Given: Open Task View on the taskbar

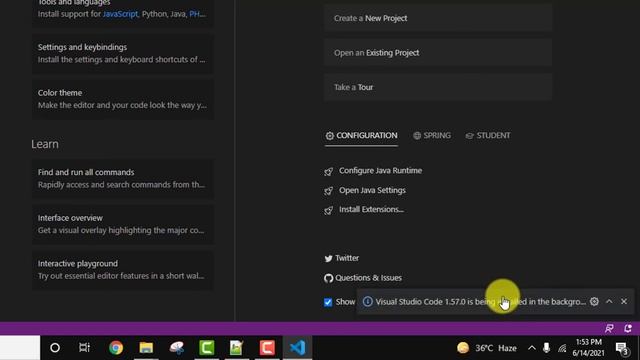Looking at the screenshot, I should [84, 348].
